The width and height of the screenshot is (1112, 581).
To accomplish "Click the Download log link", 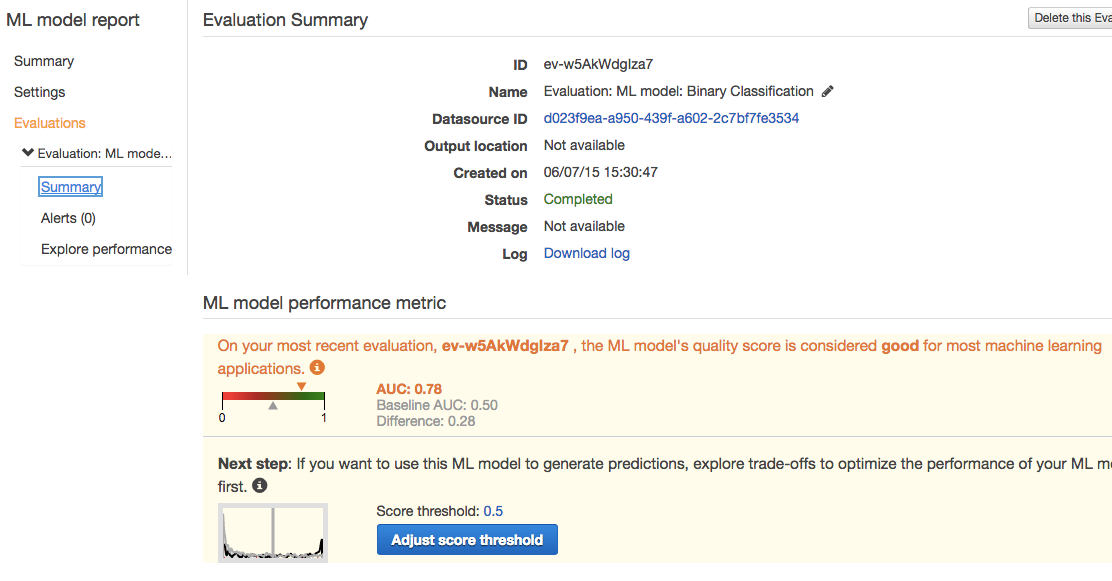I will tap(586, 253).
